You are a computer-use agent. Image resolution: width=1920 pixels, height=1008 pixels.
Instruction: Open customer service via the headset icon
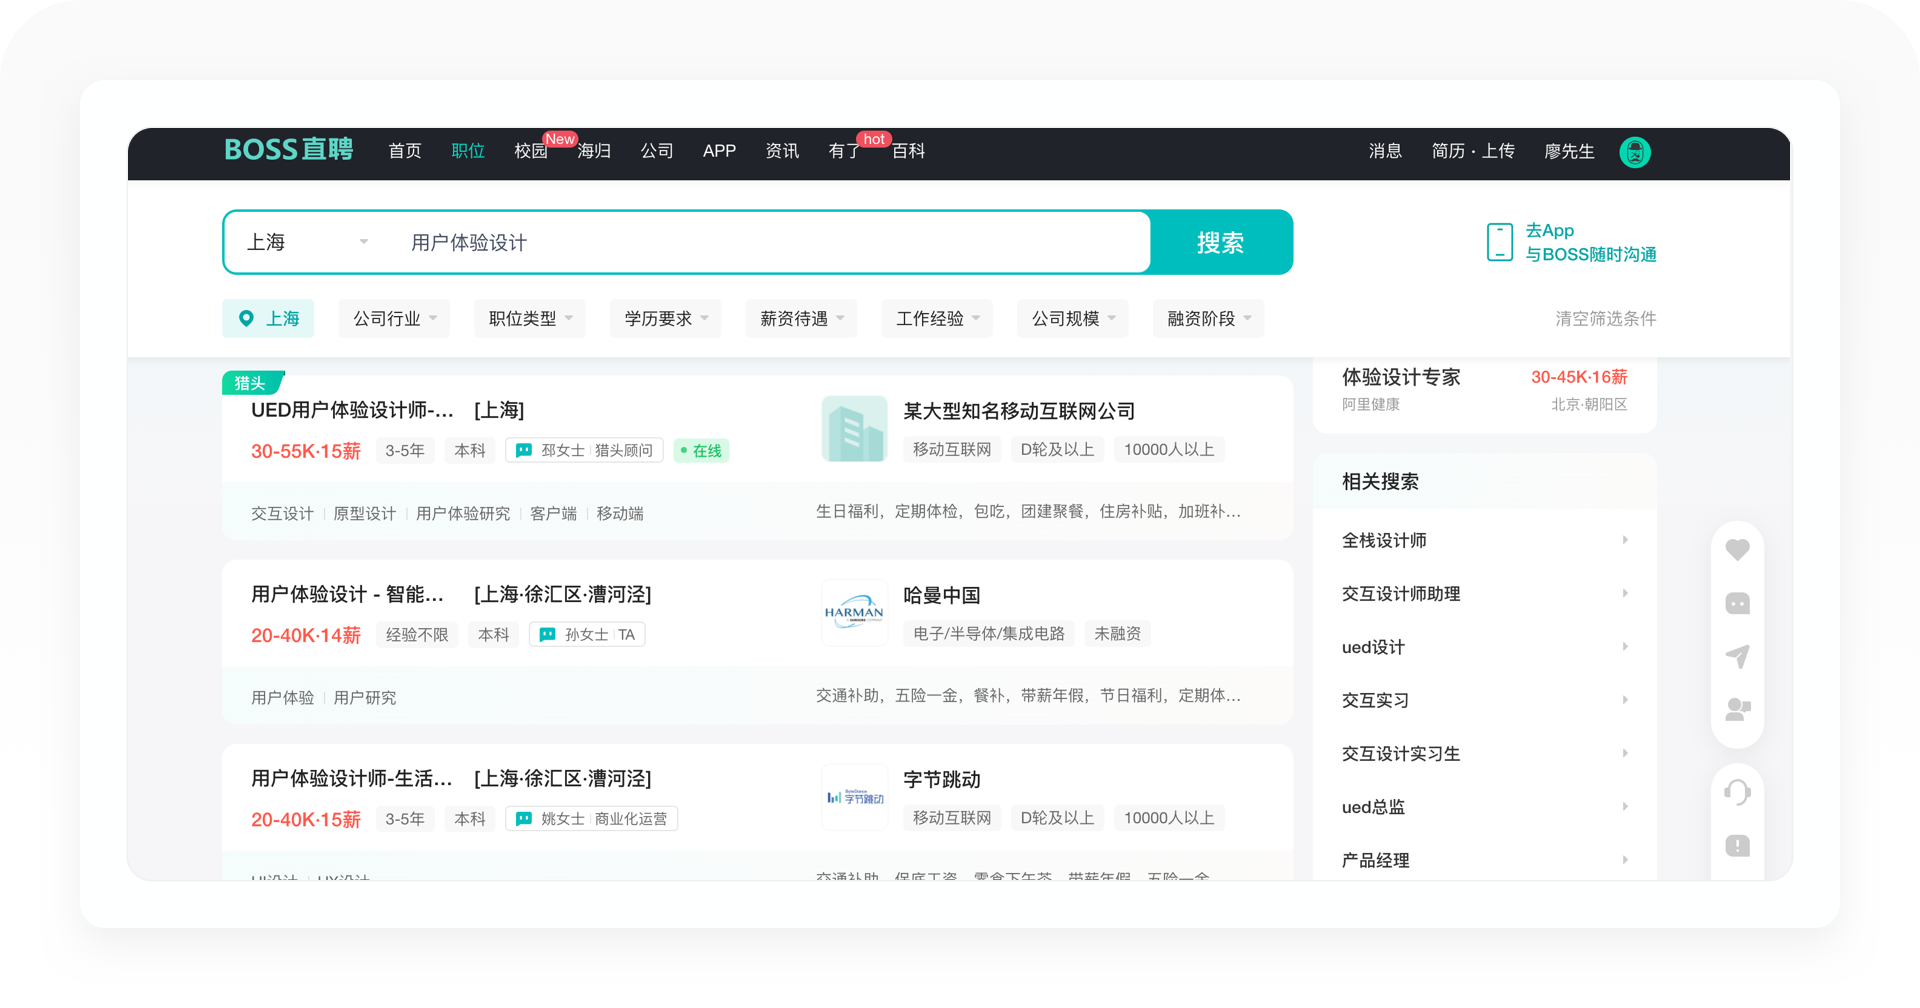coord(1738,793)
